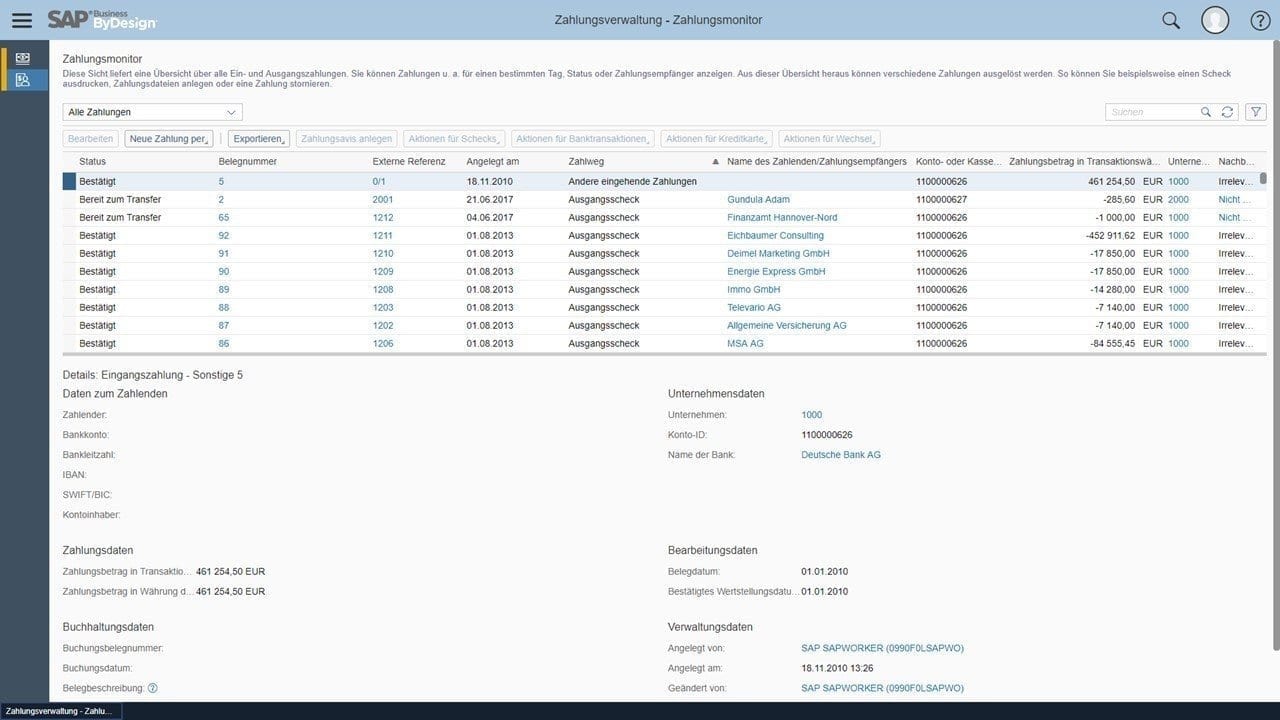1280x720 pixels.
Task: Open the global search magnifier icon
Action: click(1171, 20)
